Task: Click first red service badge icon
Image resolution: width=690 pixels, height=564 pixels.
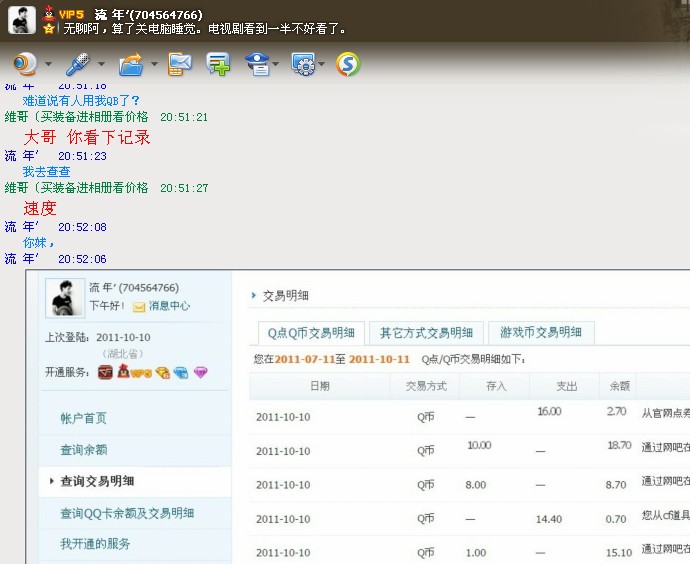Action: pos(105,372)
